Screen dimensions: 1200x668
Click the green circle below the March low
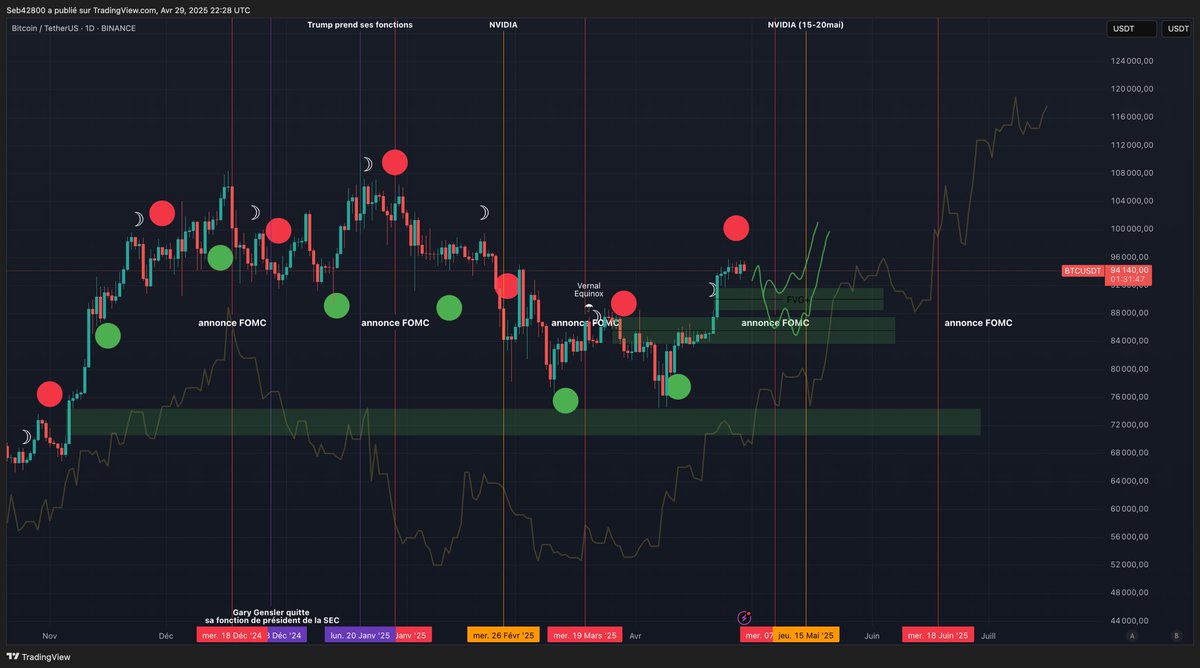point(566,401)
